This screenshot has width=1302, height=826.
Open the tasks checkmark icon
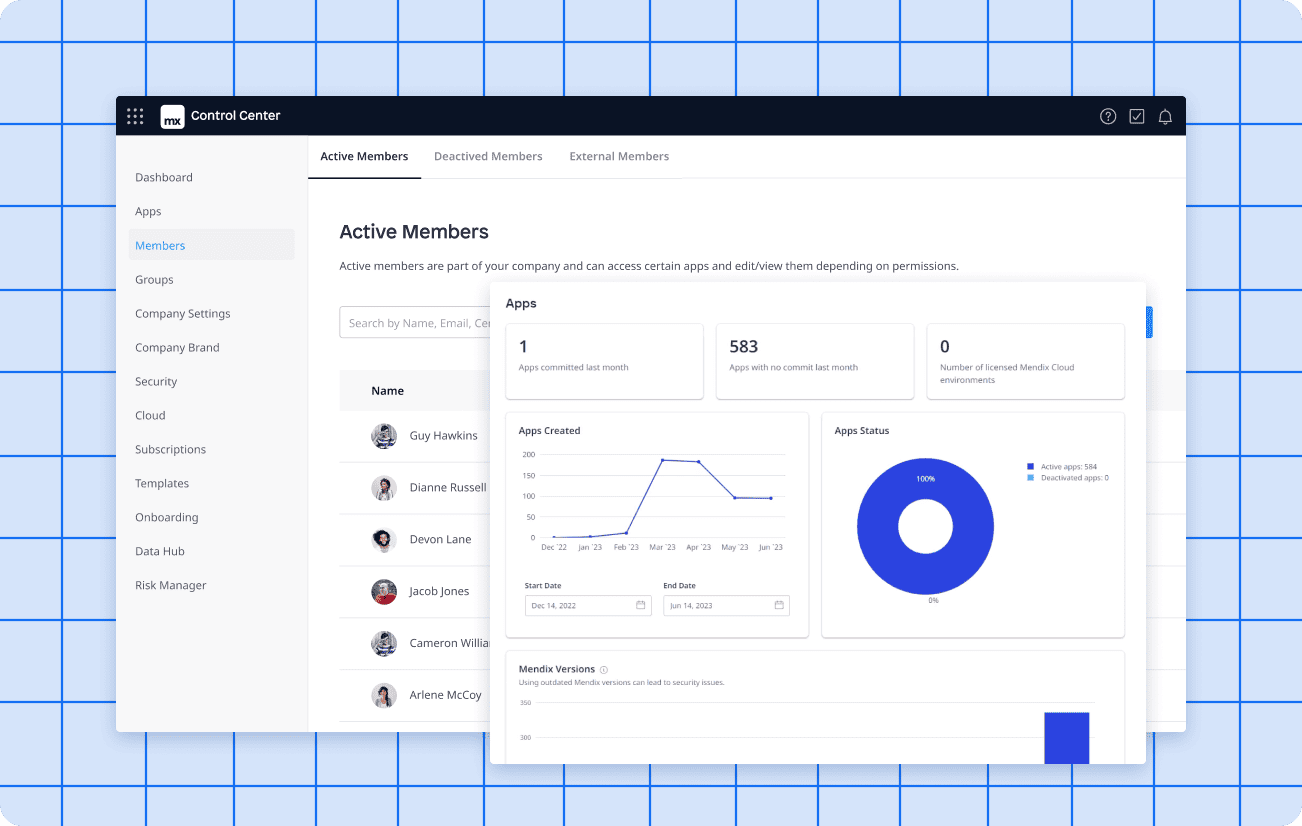pos(1137,117)
